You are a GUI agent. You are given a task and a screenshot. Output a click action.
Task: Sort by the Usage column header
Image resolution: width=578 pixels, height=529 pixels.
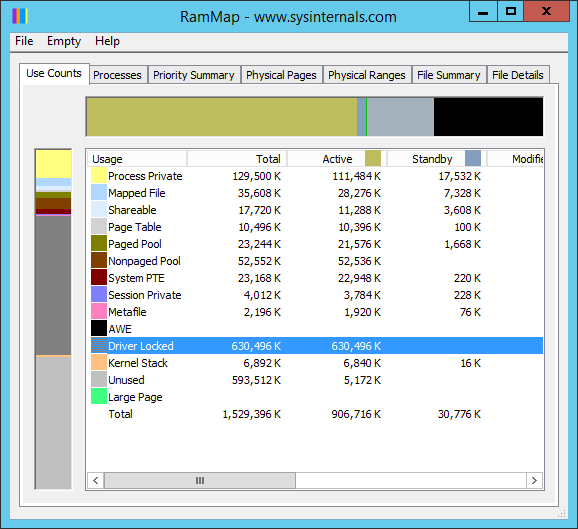[x=137, y=159]
